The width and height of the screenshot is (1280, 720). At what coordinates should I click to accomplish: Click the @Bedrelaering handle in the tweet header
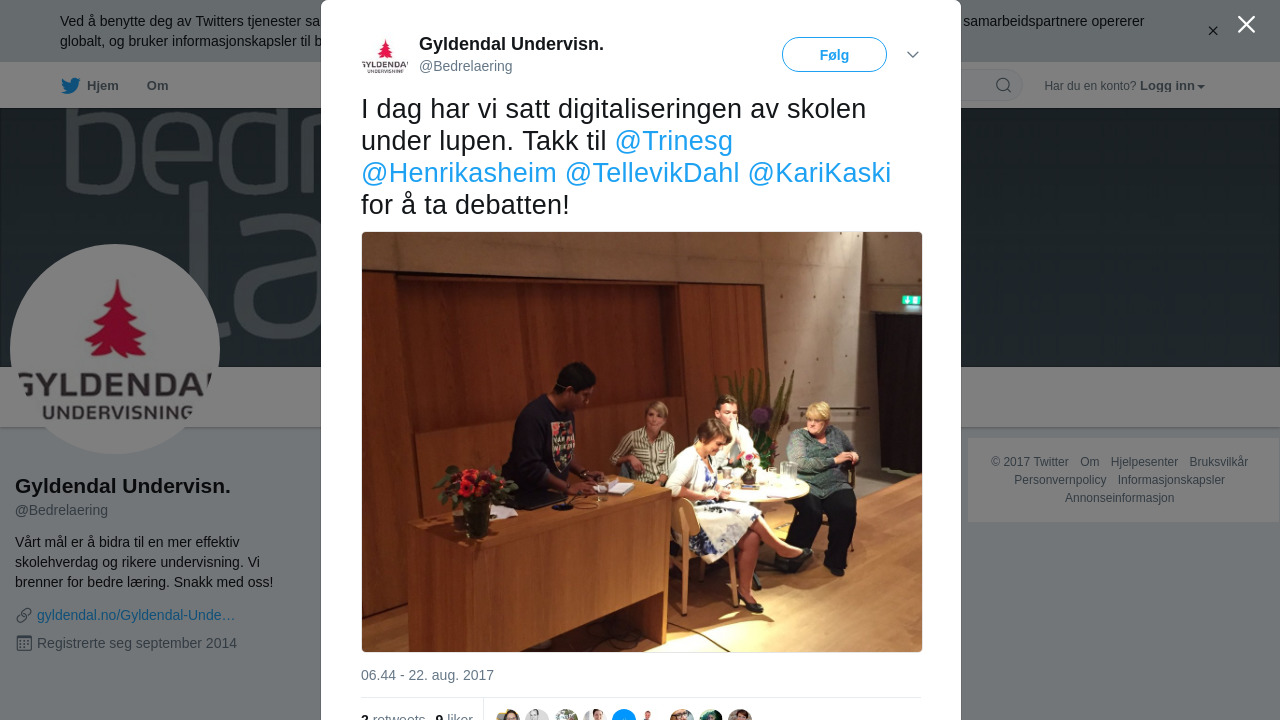(x=466, y=66)
